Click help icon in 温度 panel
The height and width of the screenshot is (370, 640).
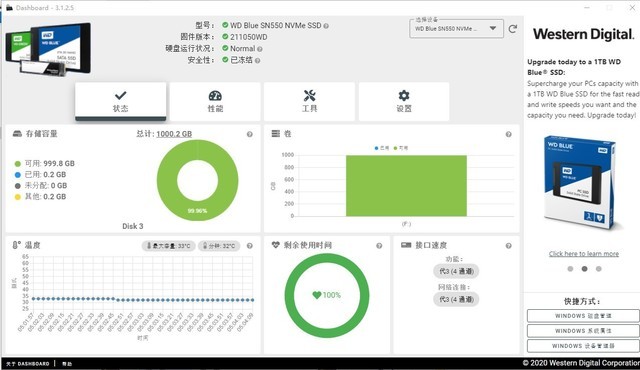[249, 246]
